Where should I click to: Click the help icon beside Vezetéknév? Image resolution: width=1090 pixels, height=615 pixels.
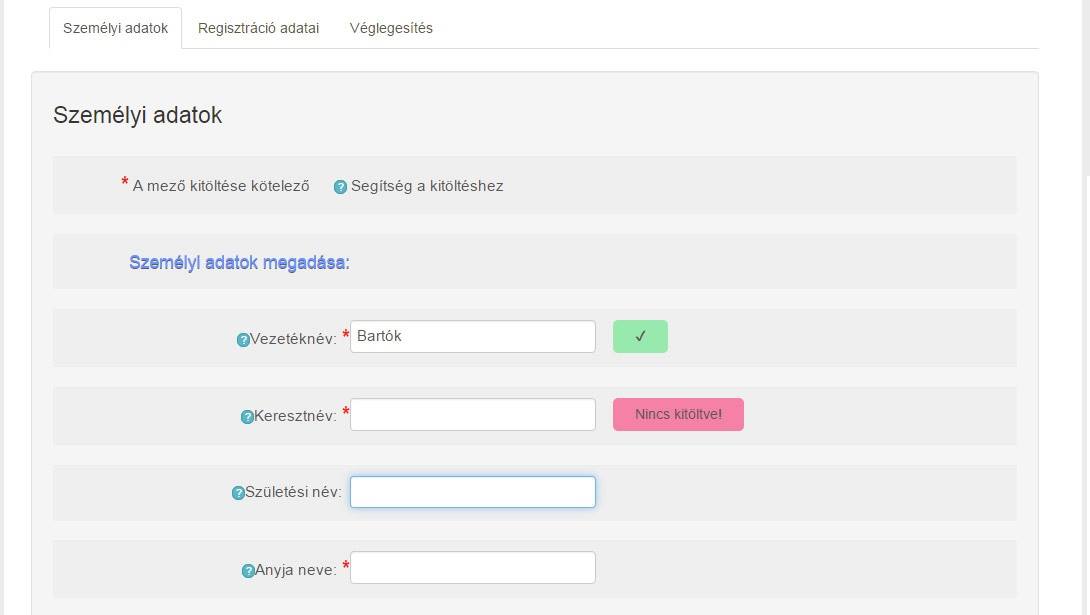(x=243, y=340)
